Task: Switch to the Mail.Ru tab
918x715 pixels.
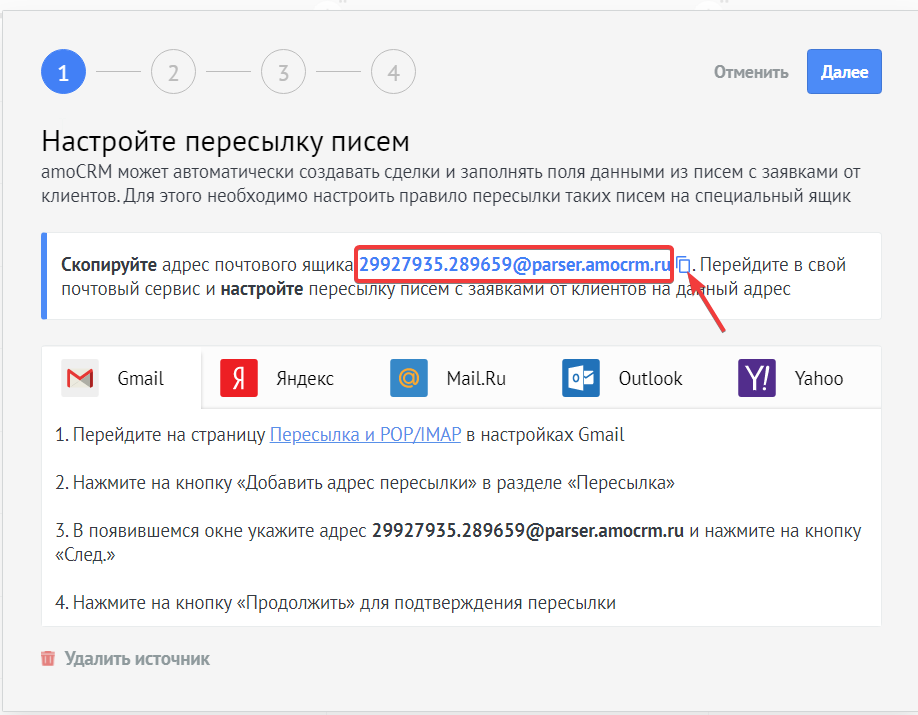Action: tap(448, 378)
